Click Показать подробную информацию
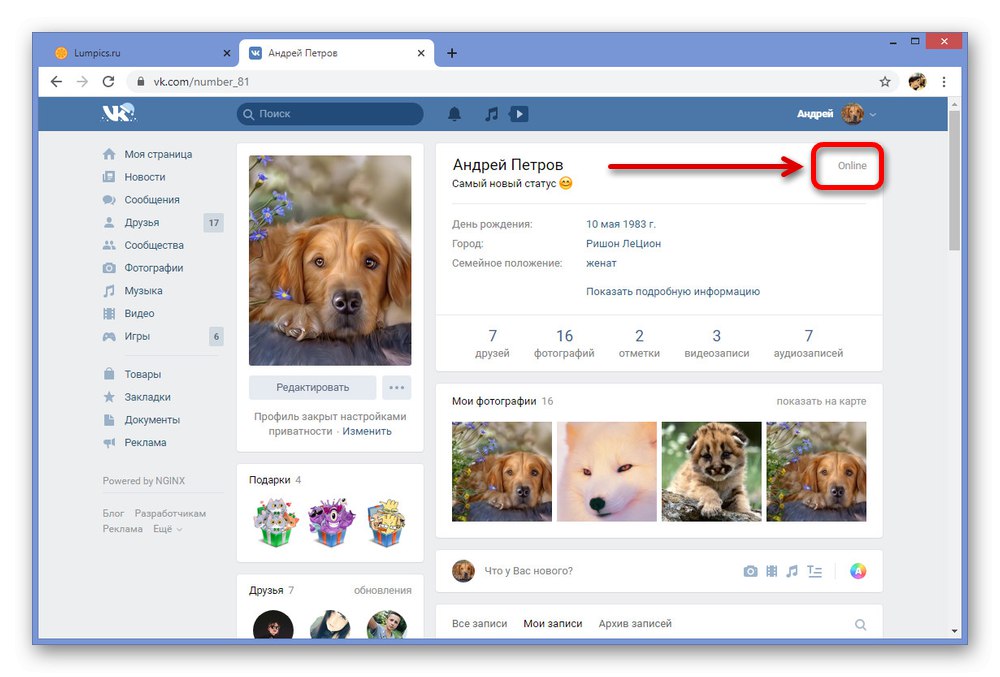The width and height of the screenshot is (1000, 677). (673, 291)
